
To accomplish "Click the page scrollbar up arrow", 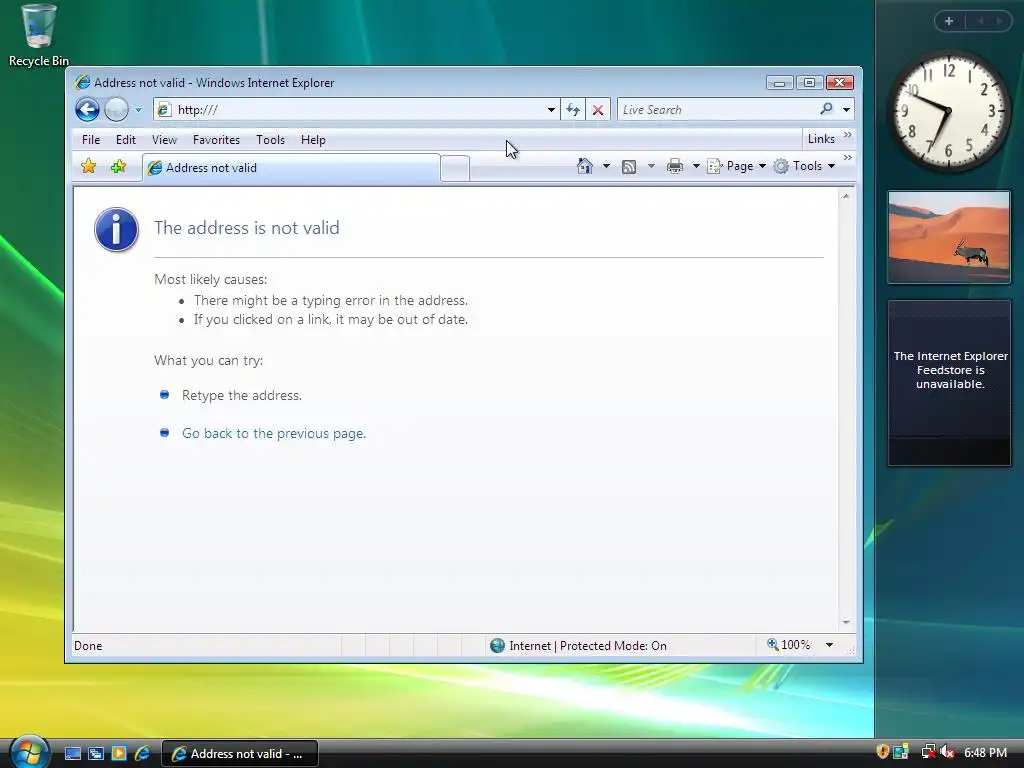I will pyautogui.click(x=846, y=196).
